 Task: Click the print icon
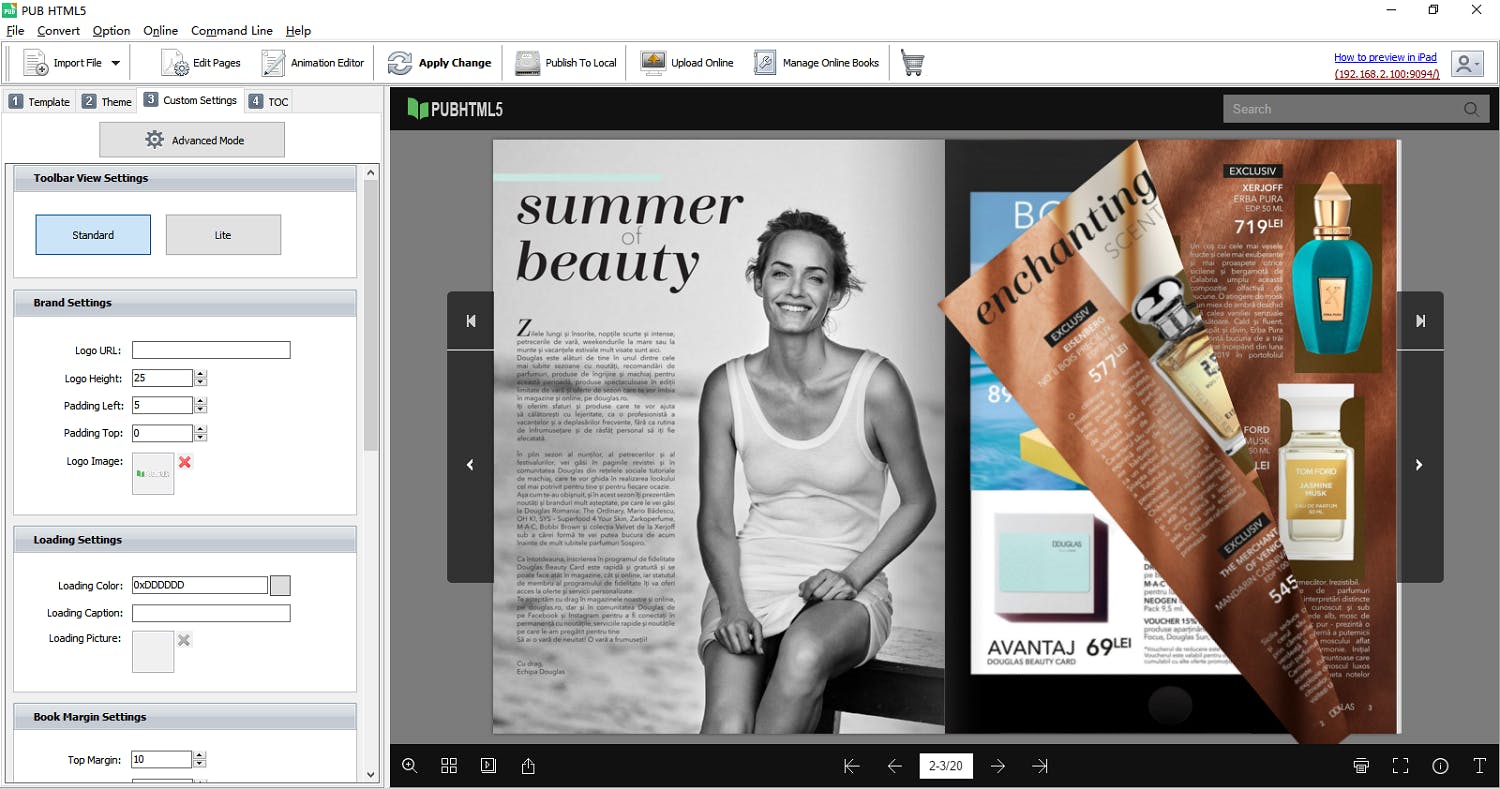[1361, 766]
